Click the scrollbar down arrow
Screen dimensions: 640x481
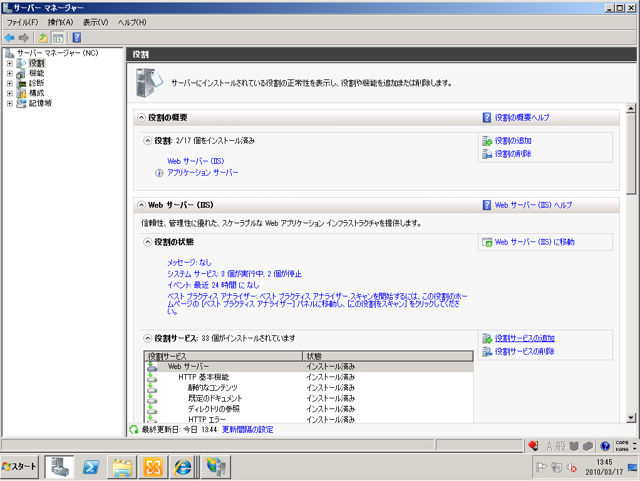pyautogui.click(x=631, y=418)
